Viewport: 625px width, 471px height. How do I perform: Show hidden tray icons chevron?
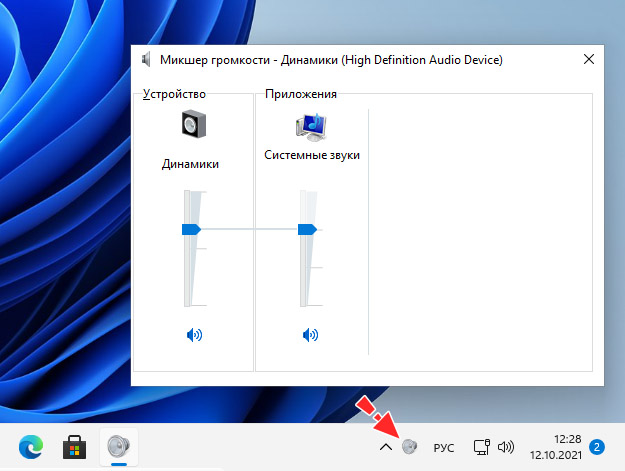pos(386,447)
